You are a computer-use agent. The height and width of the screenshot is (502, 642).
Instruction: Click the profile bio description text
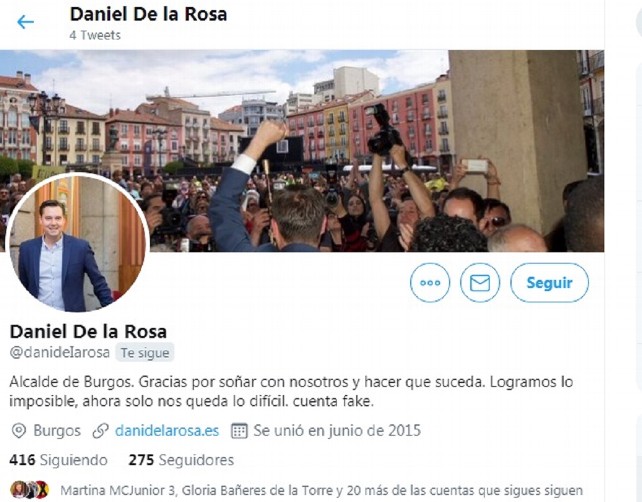coord(291,391)
